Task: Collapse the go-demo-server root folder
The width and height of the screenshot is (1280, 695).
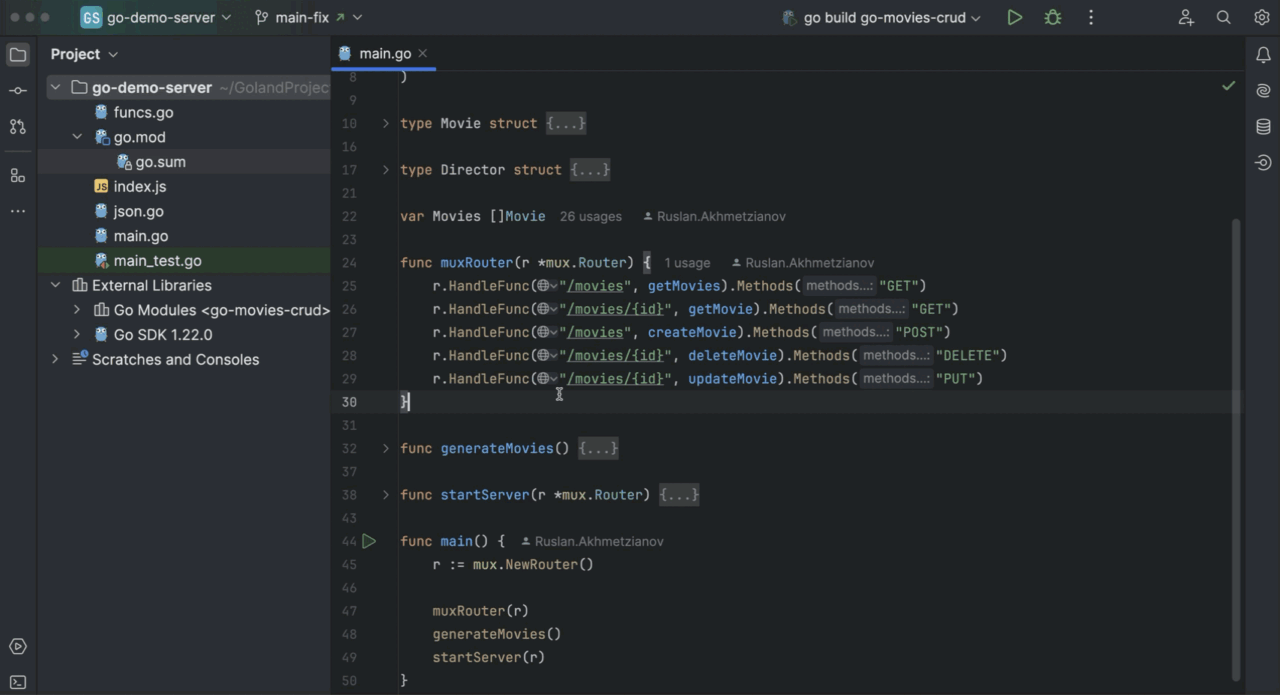Action: pos(55,88)
